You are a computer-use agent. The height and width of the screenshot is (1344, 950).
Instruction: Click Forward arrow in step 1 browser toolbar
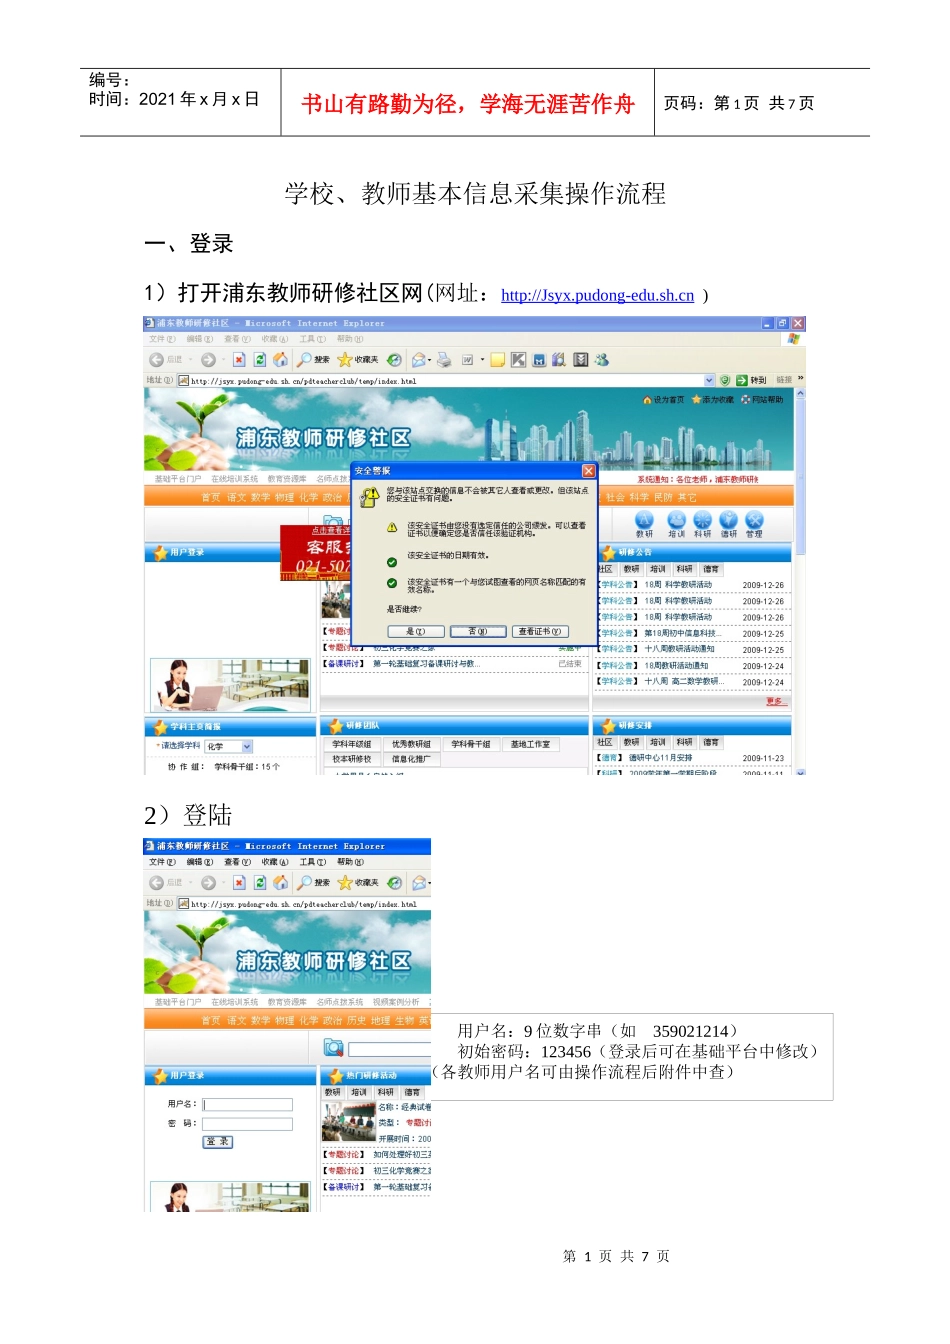point(207,360)
